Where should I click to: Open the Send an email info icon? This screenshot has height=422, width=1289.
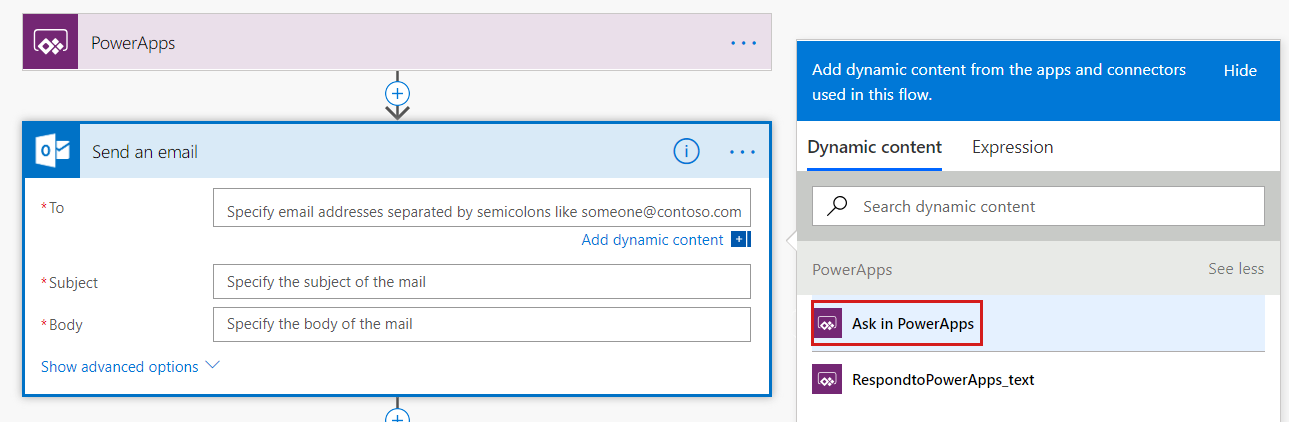click(686, 151)
